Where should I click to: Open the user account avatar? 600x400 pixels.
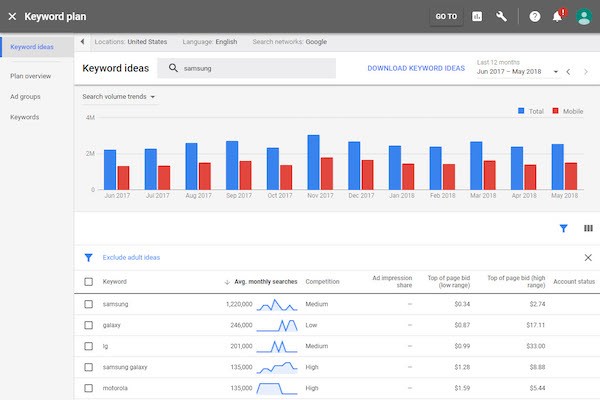[x=584, y=16]
